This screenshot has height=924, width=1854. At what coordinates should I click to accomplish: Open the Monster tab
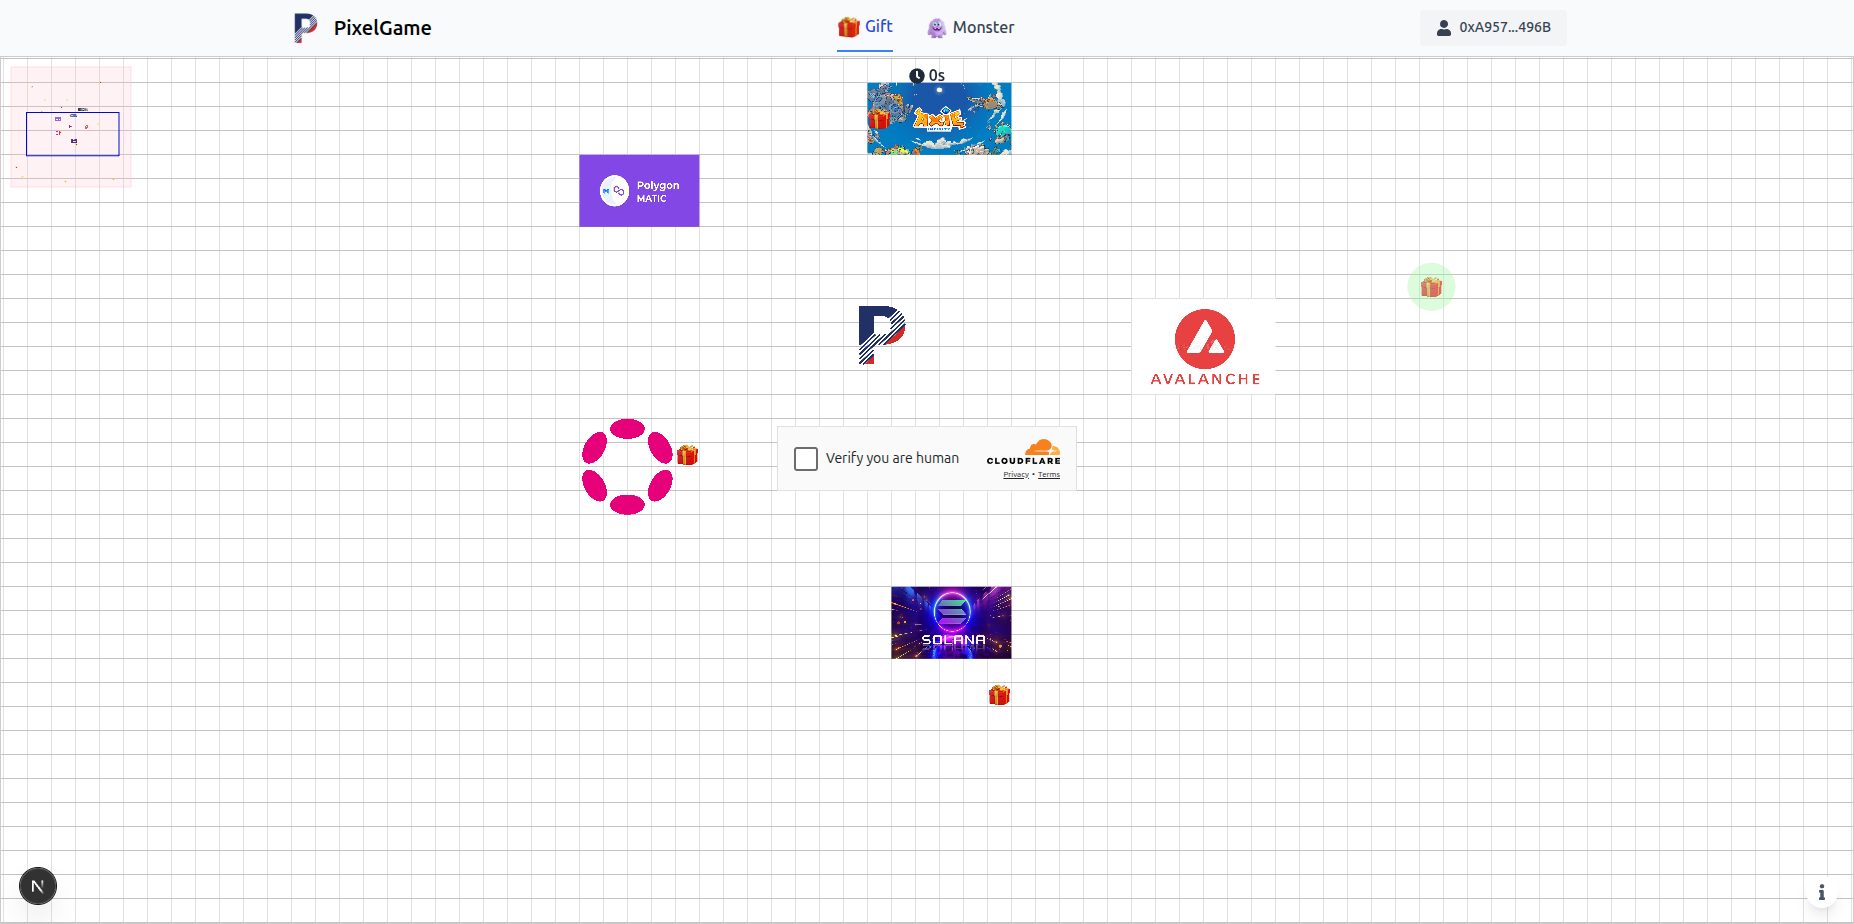point(971,28)
